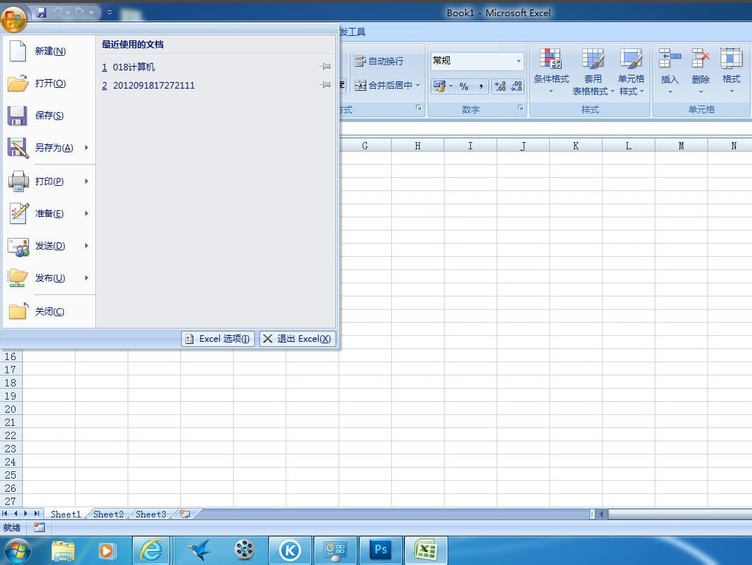This screenshot has width=752, height=565.
Task: Open 单元格样式 cell styles gallery
Action: click(x=631, y=71)
